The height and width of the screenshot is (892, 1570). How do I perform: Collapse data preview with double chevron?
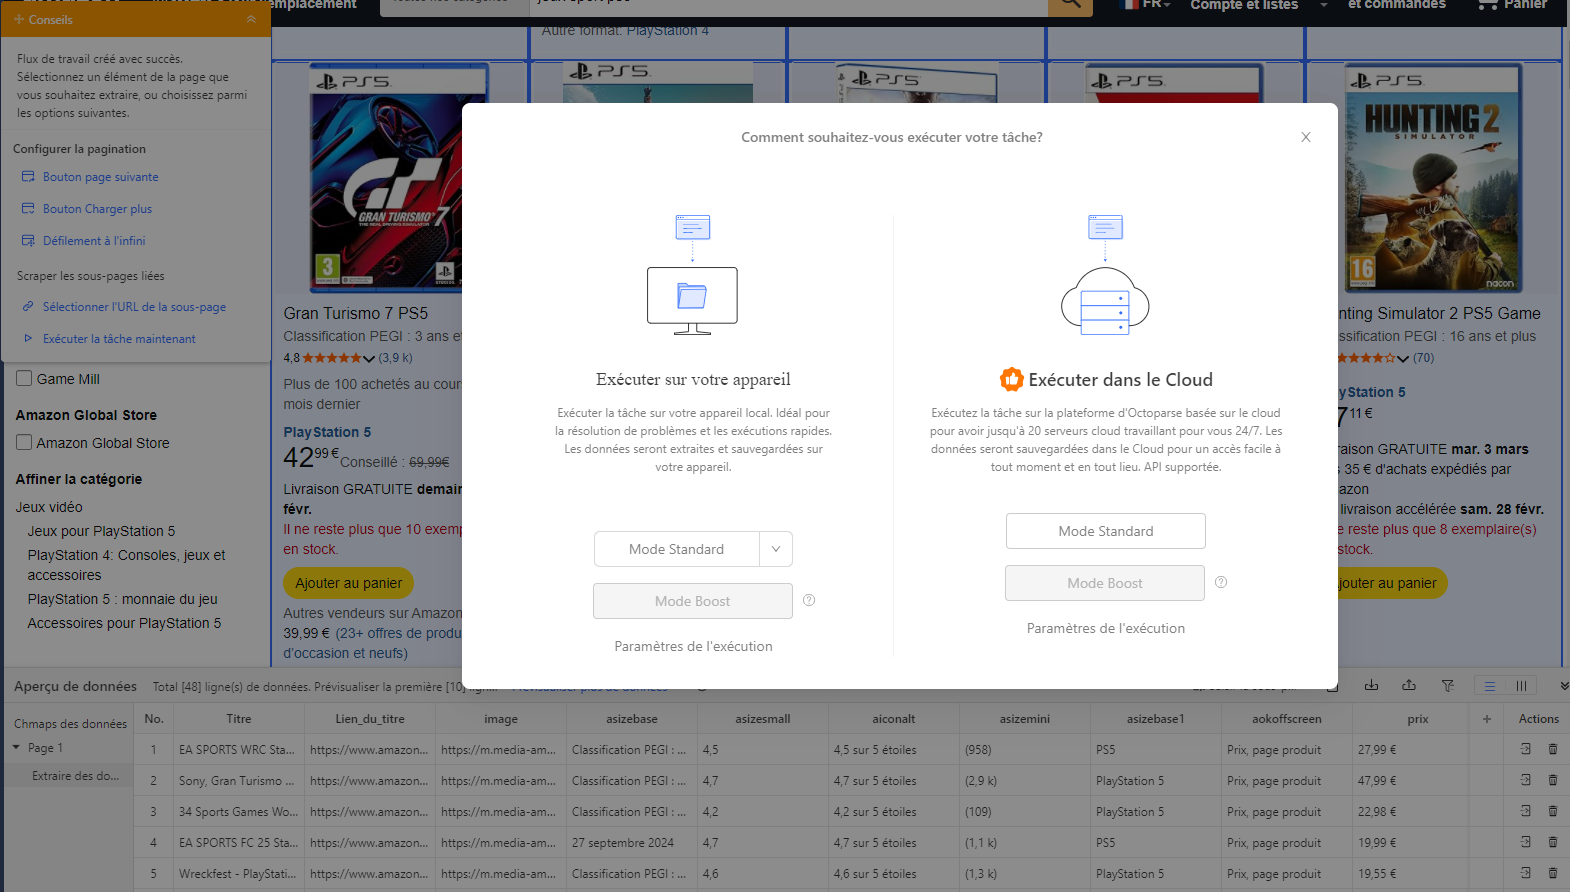click(1564, 686)
